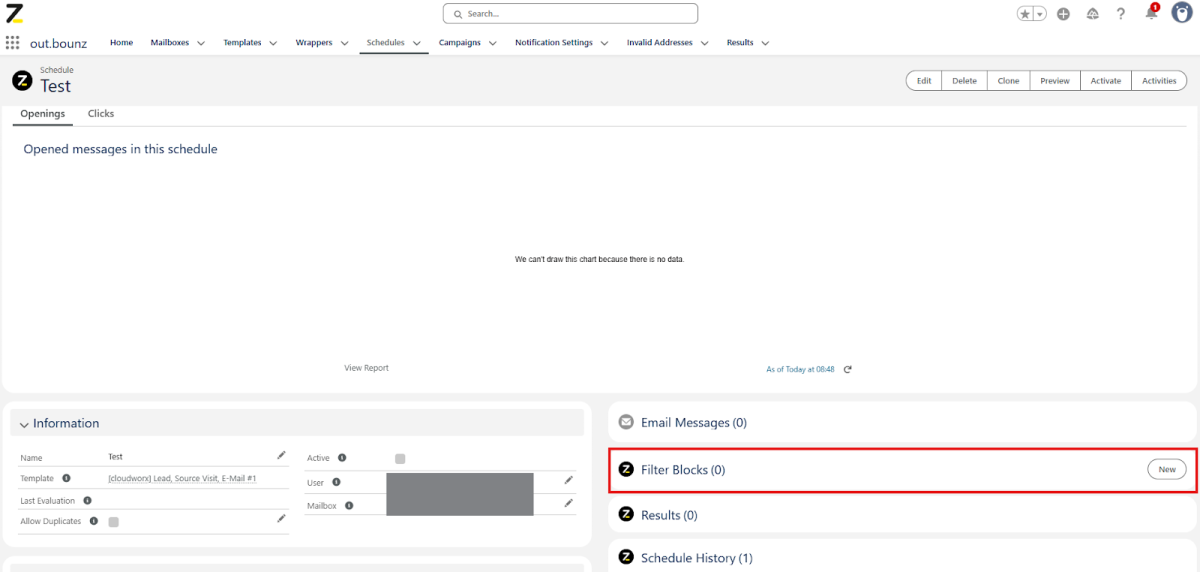Image resolution: width=1200 pixels, height=572 pixels.
Task: Open the Filter Blocks (0) list
Action: coord(683,470)
